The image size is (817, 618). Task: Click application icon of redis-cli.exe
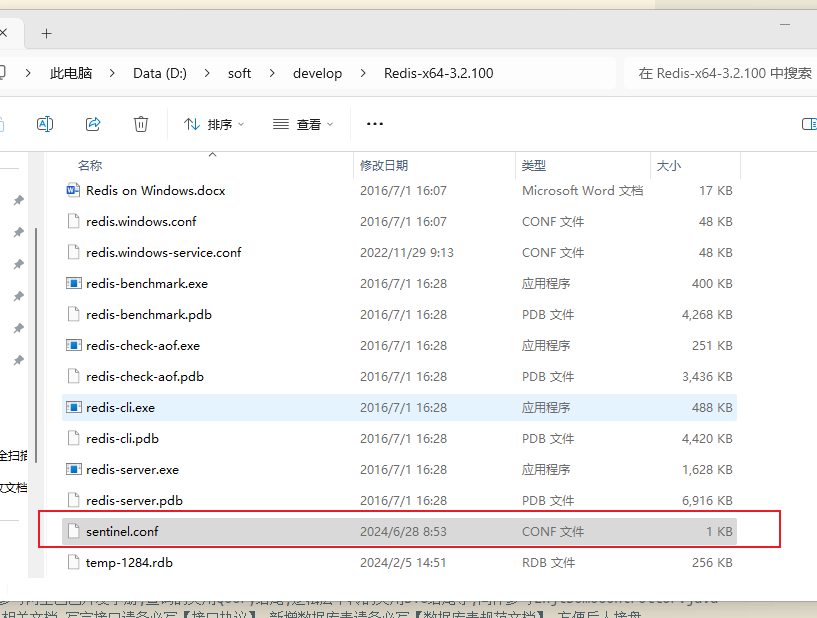click(73, 407)
